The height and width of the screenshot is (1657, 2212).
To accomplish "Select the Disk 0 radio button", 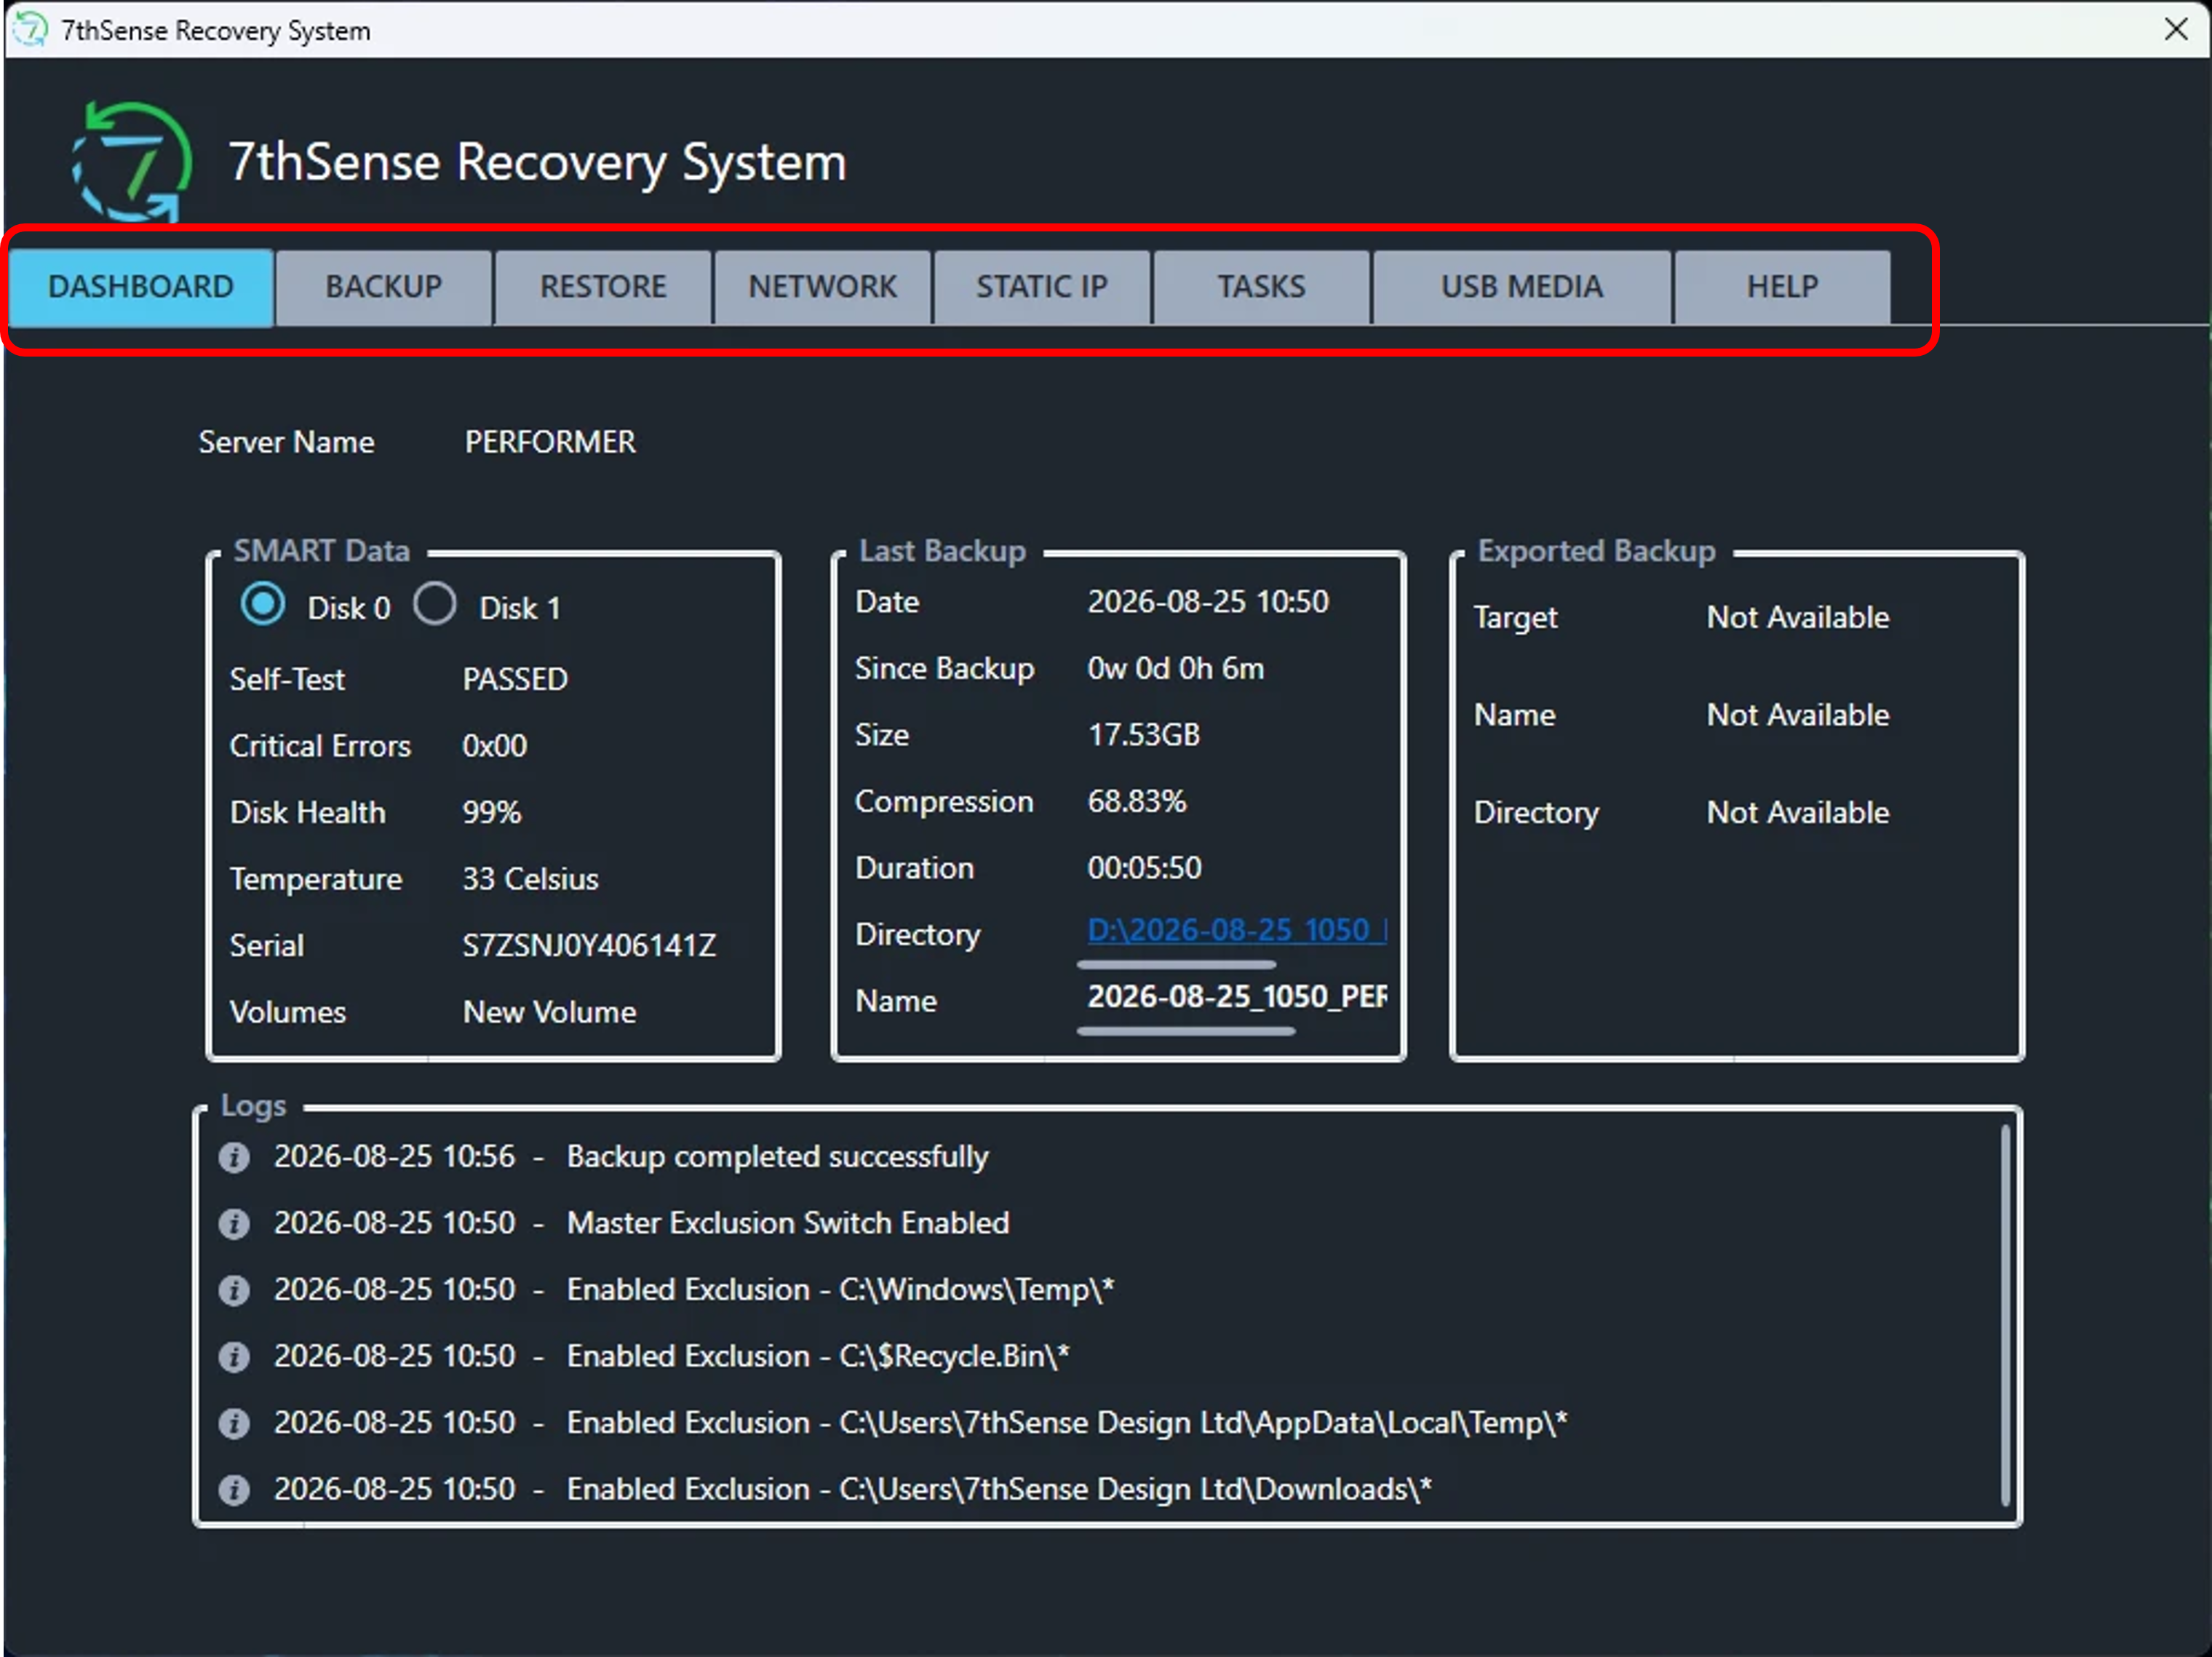I will [263, 605].
